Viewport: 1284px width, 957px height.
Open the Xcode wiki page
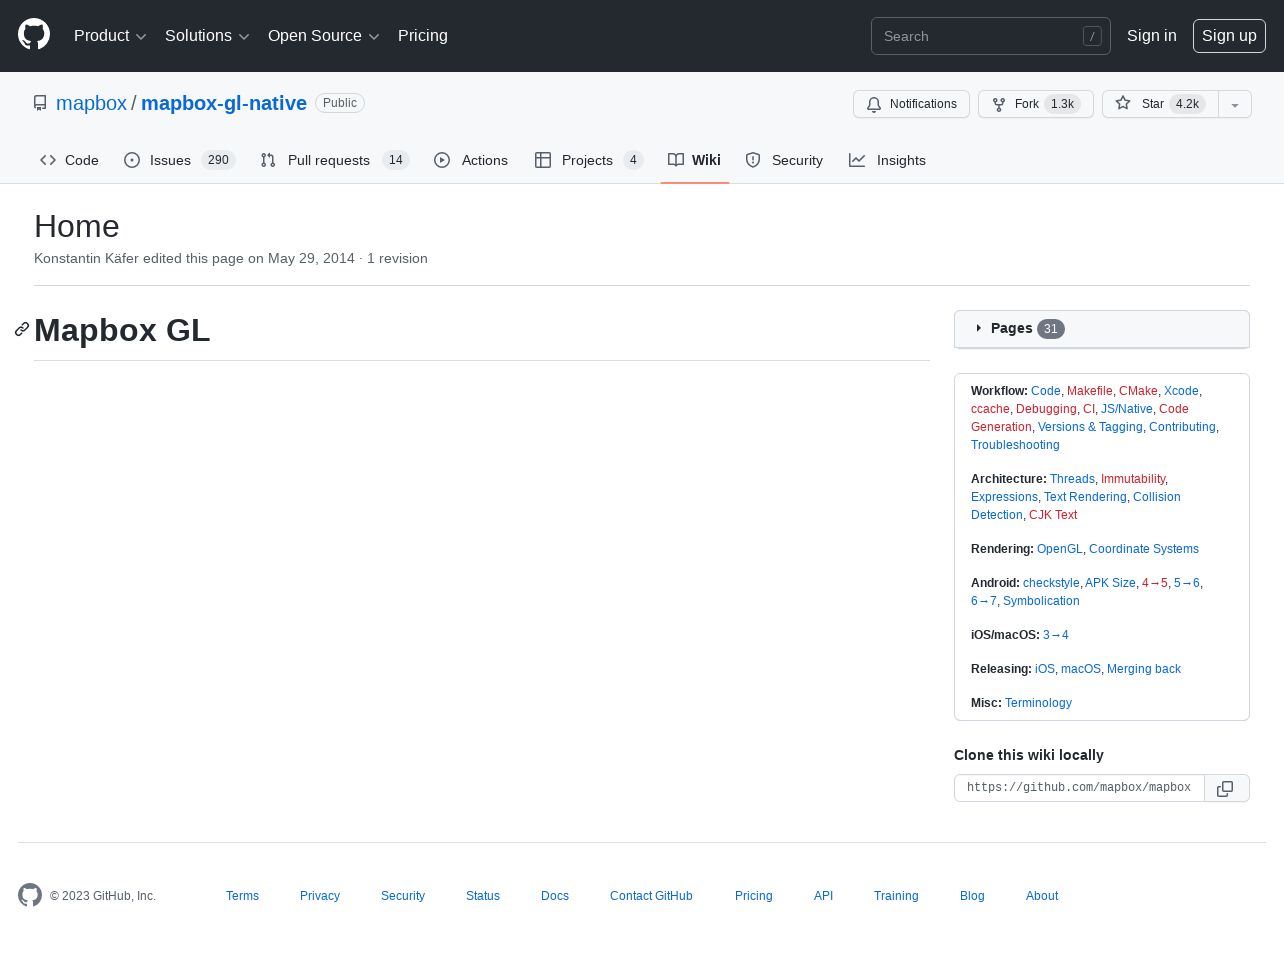(x=1181, y=391)
